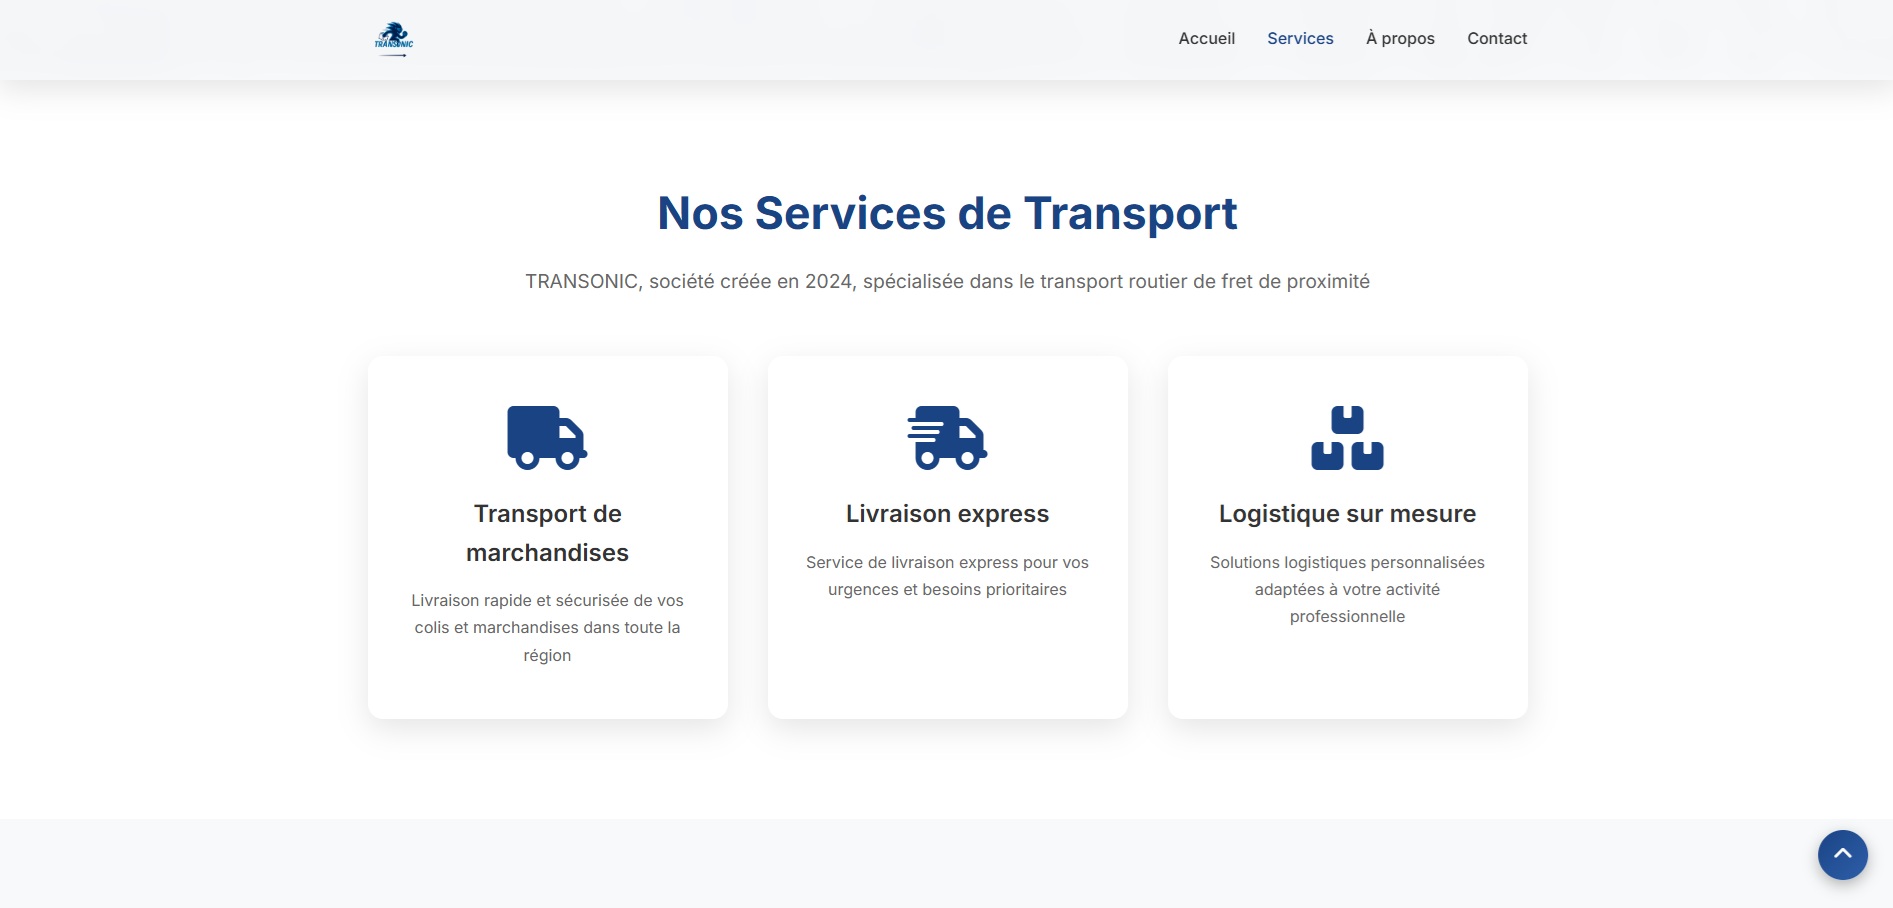Open the À propos page

point(1400,38)
